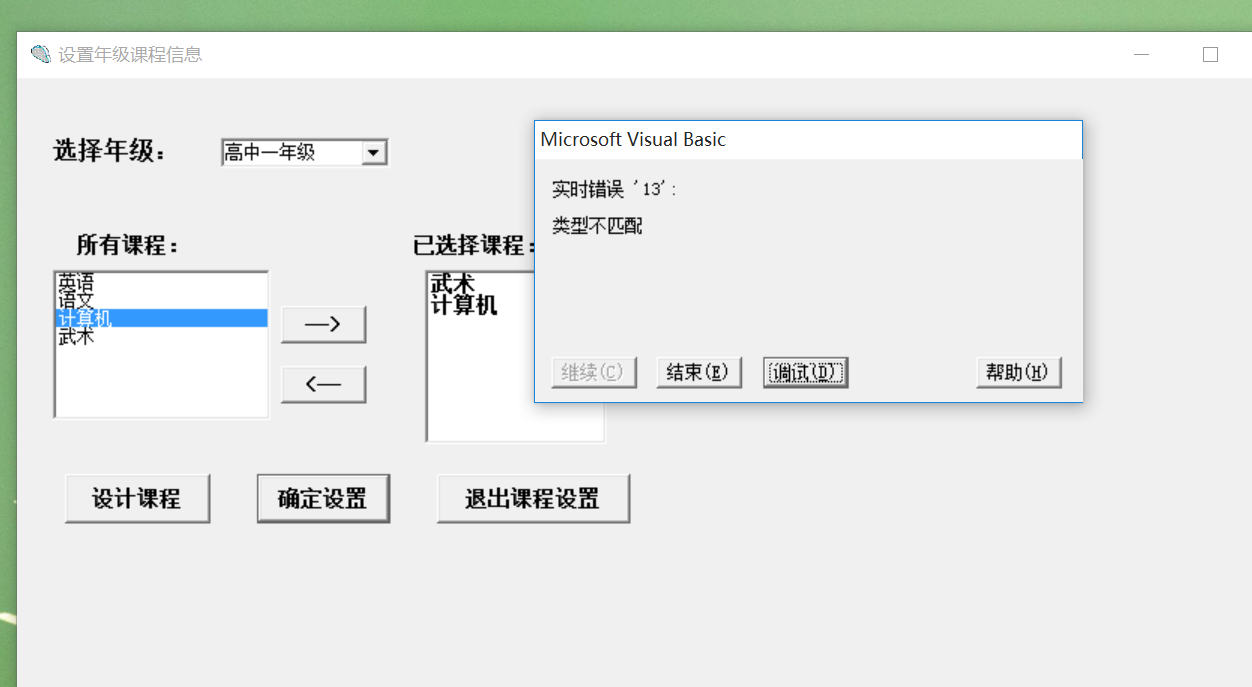Click the 确定设置 button
Screen dimensions: 1252x687
[x=323, y=498]
